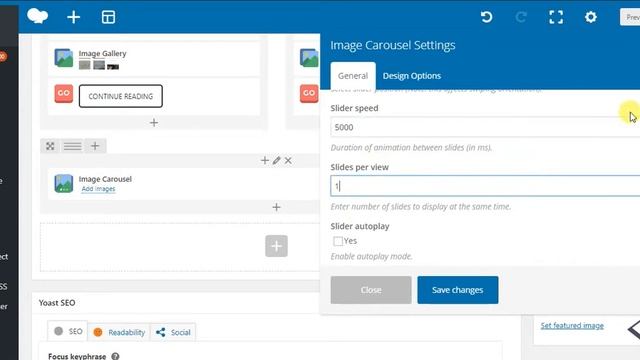640x360 pixels.
Task: Add column to row plus icon
Action: pos(95,146)
